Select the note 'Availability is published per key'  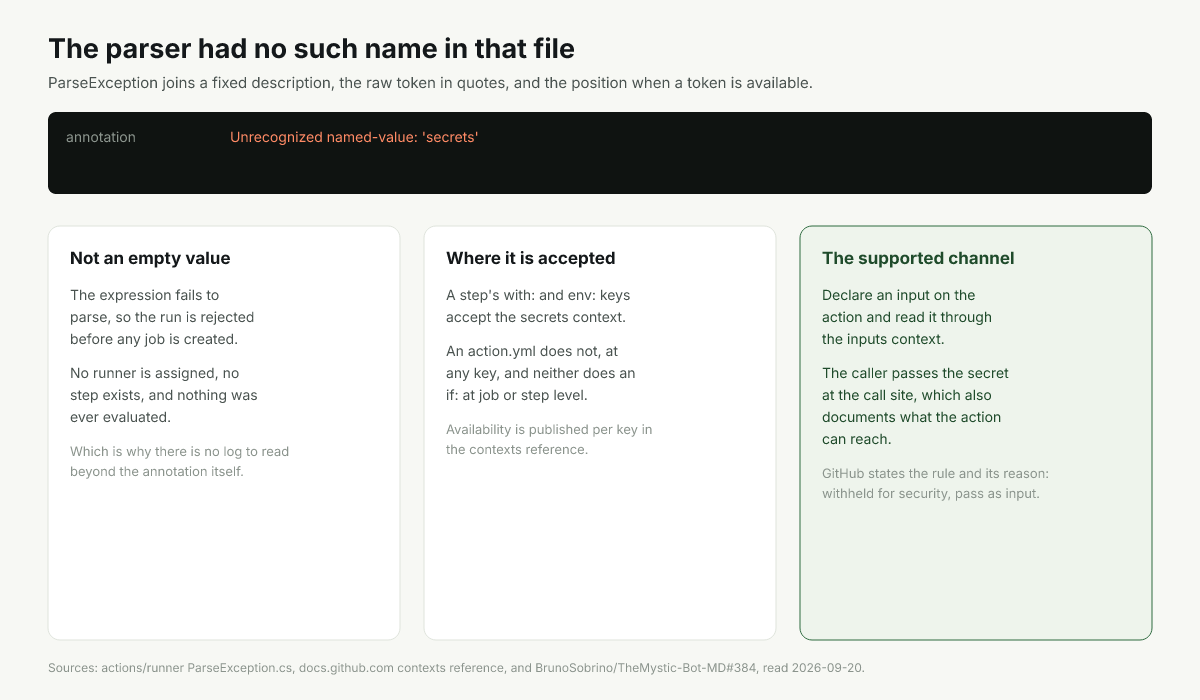coord(549,439)
